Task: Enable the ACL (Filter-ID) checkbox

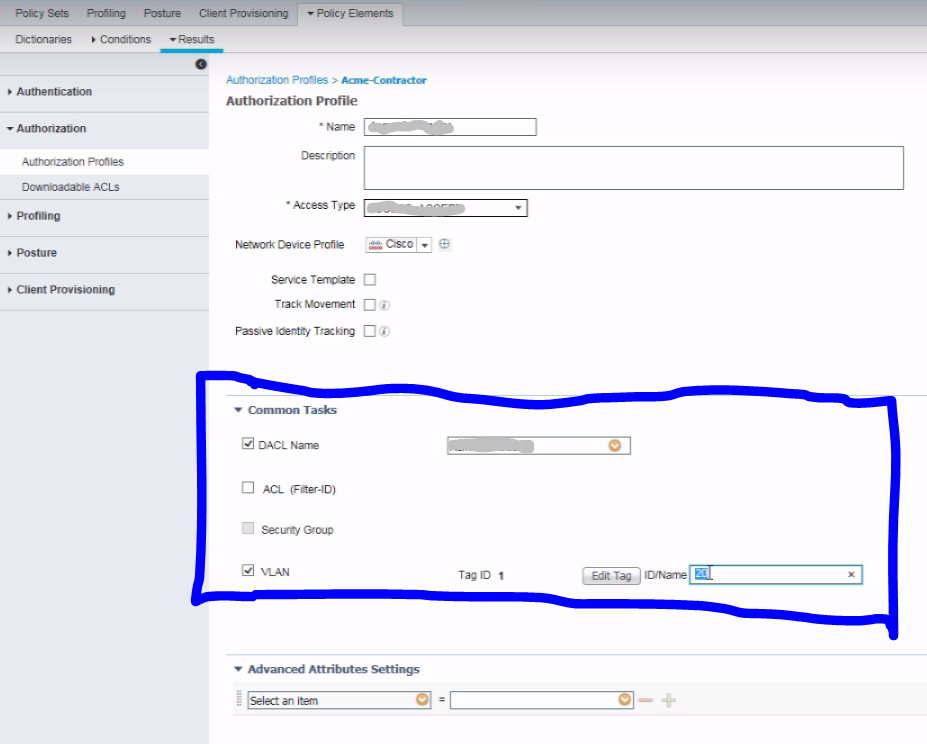Action: 248,487
